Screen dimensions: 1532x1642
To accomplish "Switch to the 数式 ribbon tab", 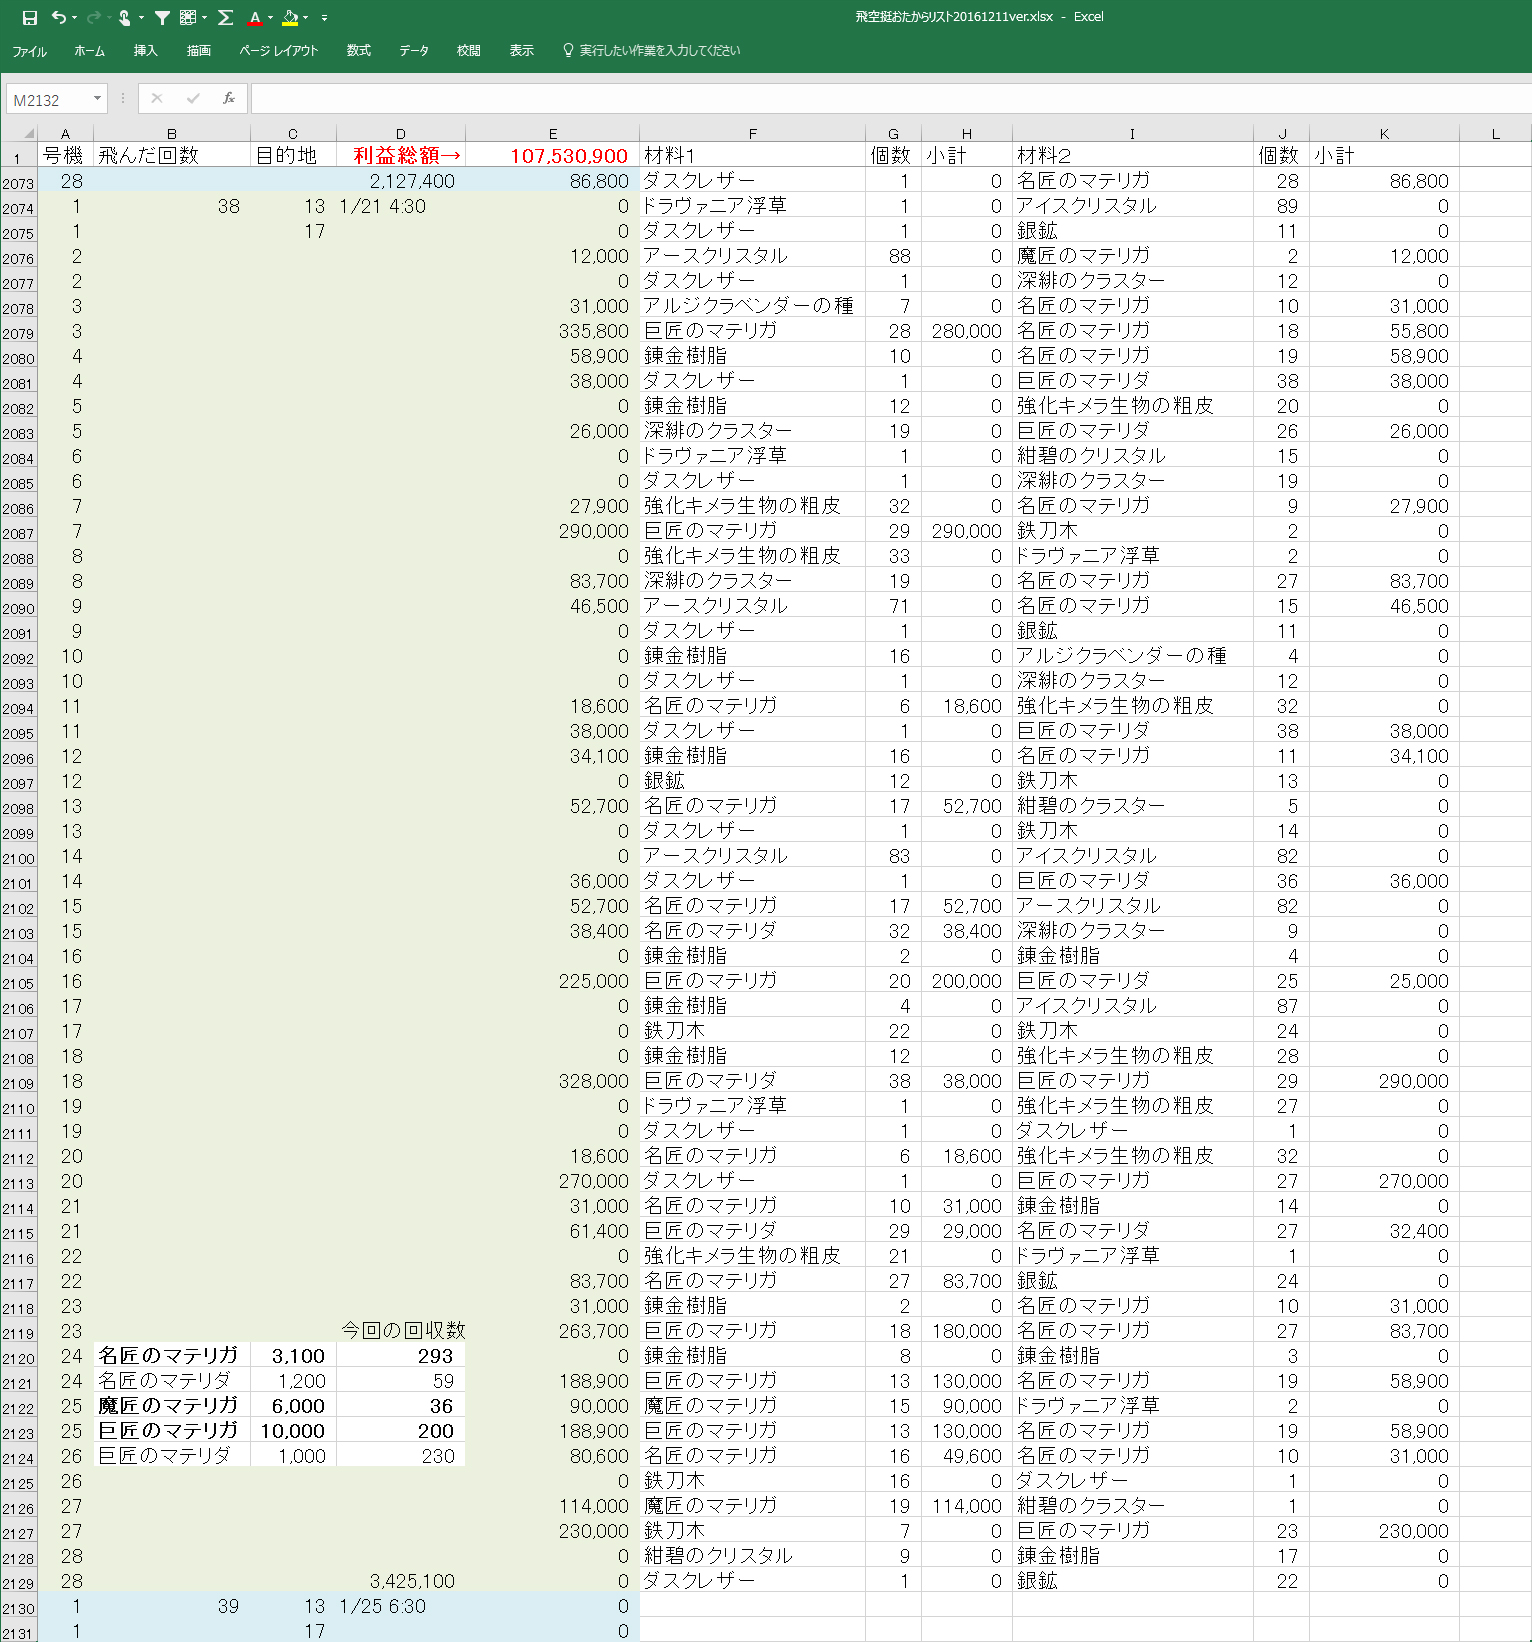I will (x=358, y=50).
